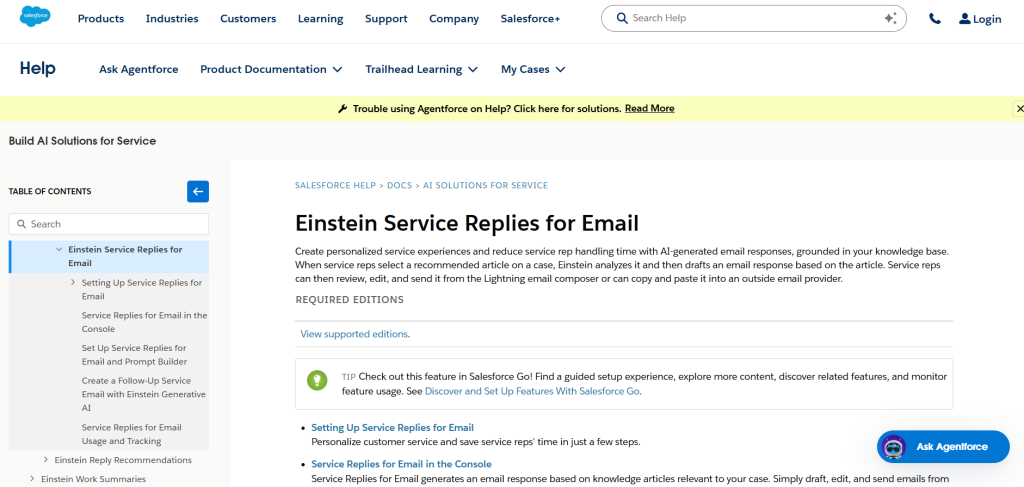The height and width of the screenshot is (487, 1024).
Task: Expand Setting Up Service Replies tree item
Action: (x=73, y=282)
